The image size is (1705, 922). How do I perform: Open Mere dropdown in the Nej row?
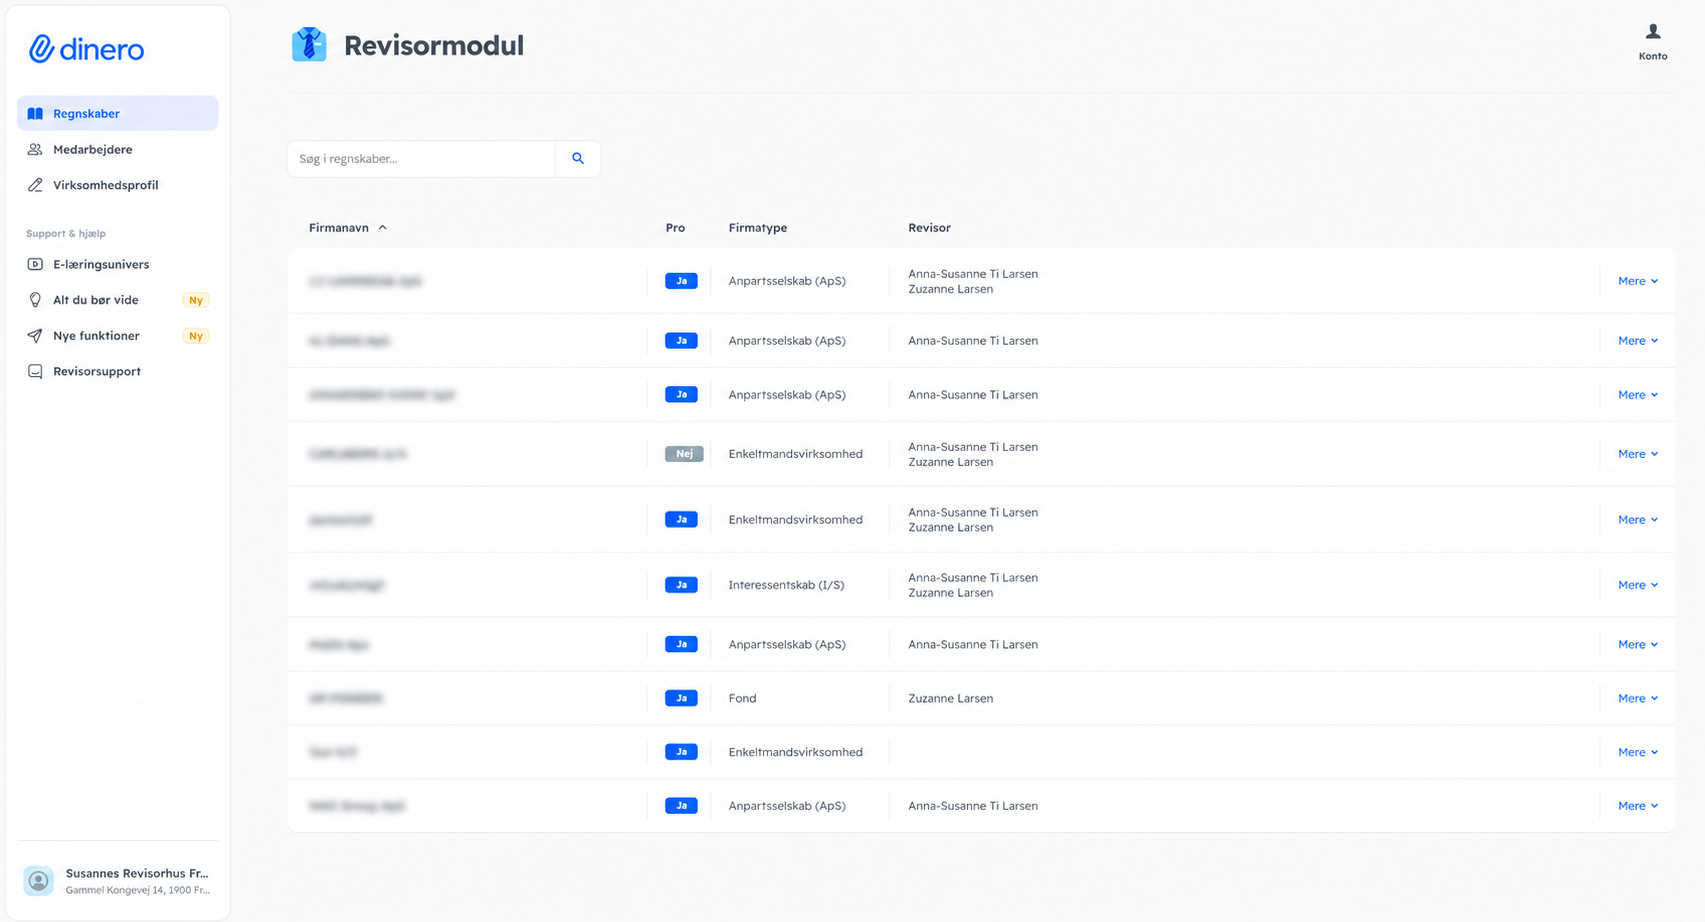coord(1638,454)
